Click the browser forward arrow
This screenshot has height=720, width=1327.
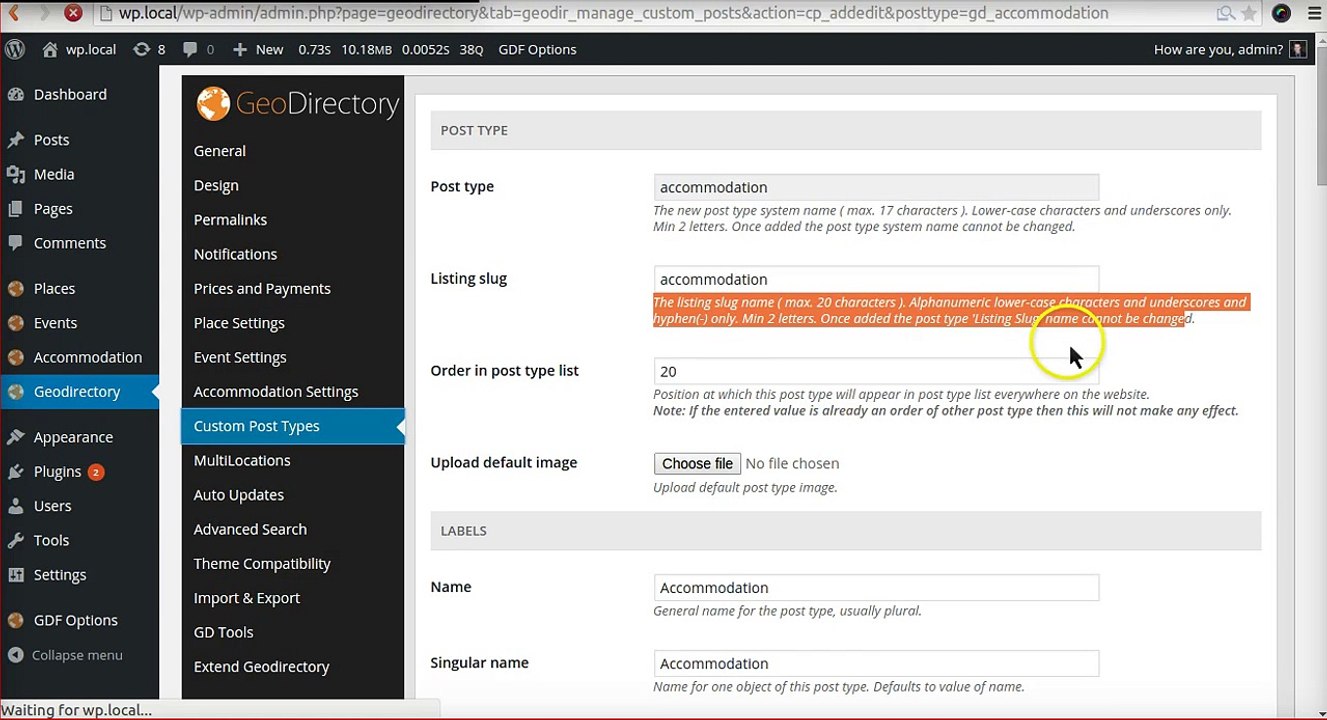pos(45,13)
